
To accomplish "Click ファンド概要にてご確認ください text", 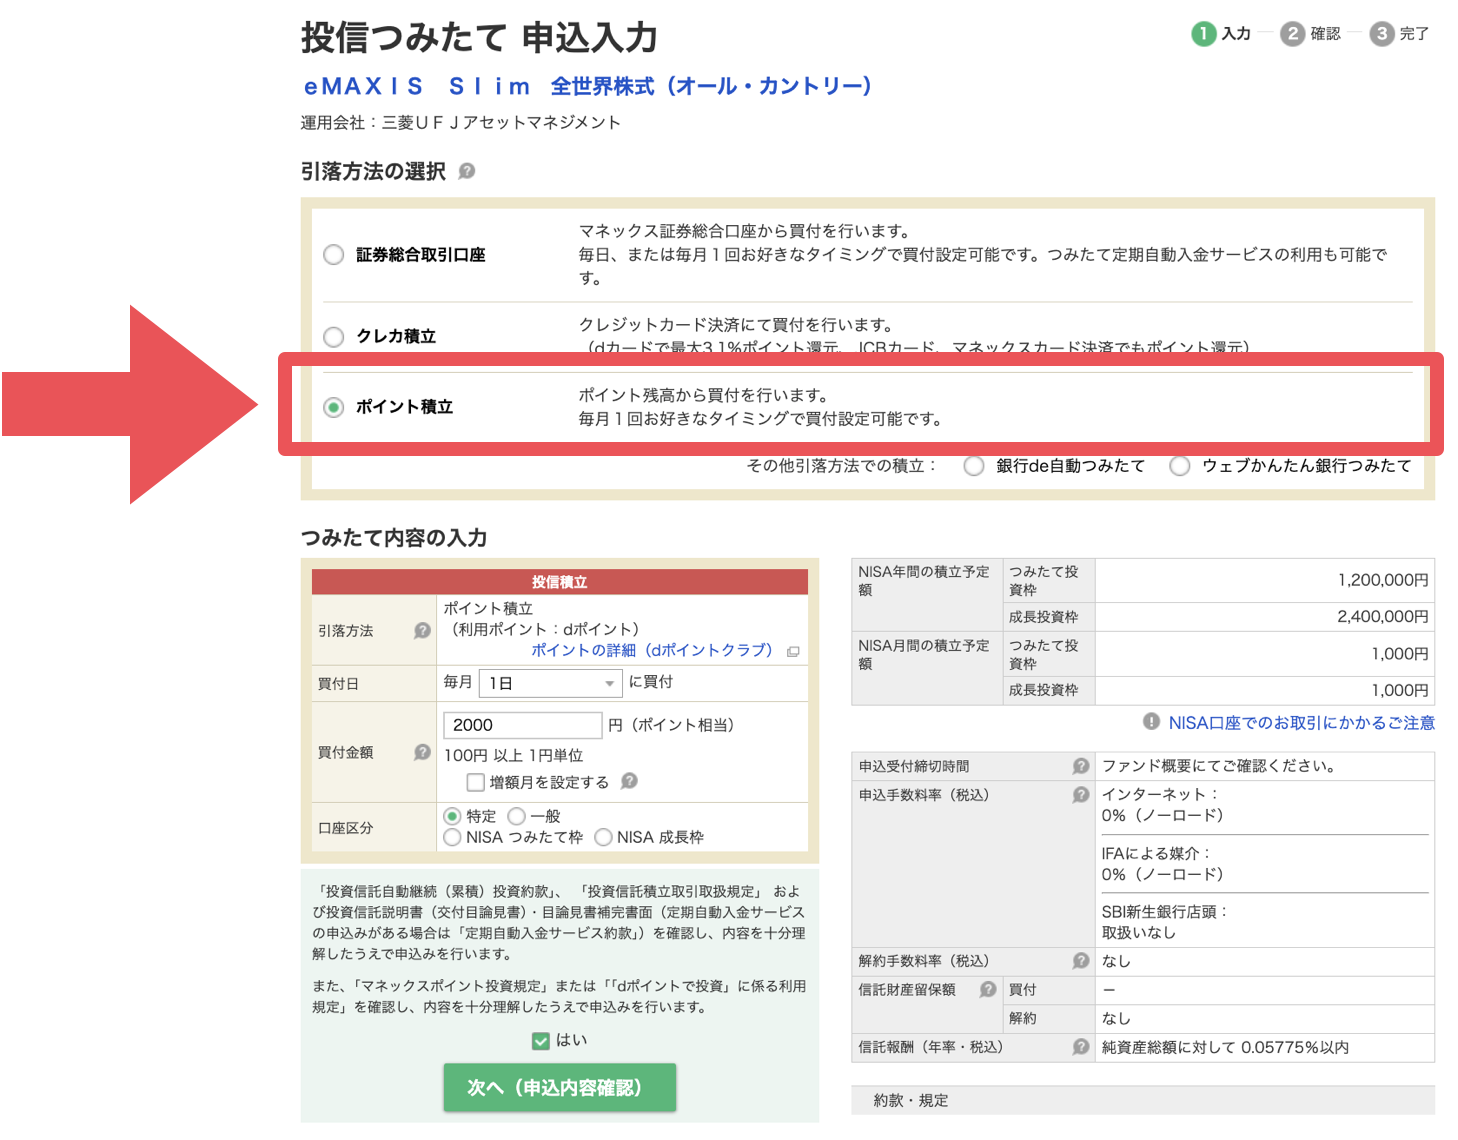I will [x=1218, y=766].
